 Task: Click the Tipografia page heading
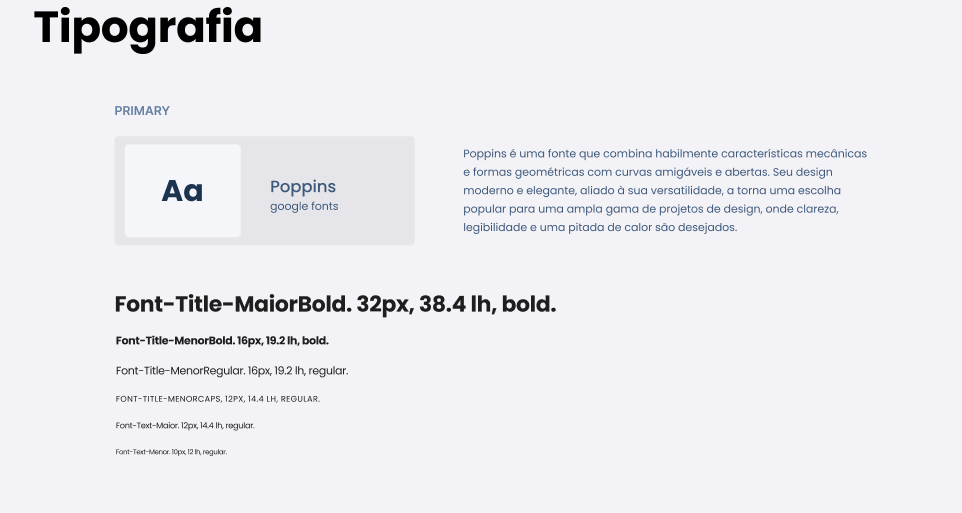148,28
